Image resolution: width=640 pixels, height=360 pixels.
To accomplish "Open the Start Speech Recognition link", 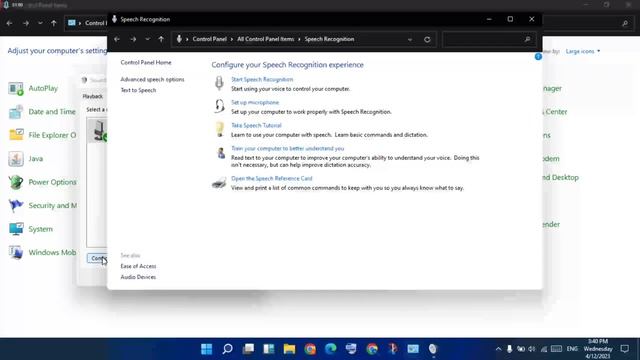I will click(262, 80).
